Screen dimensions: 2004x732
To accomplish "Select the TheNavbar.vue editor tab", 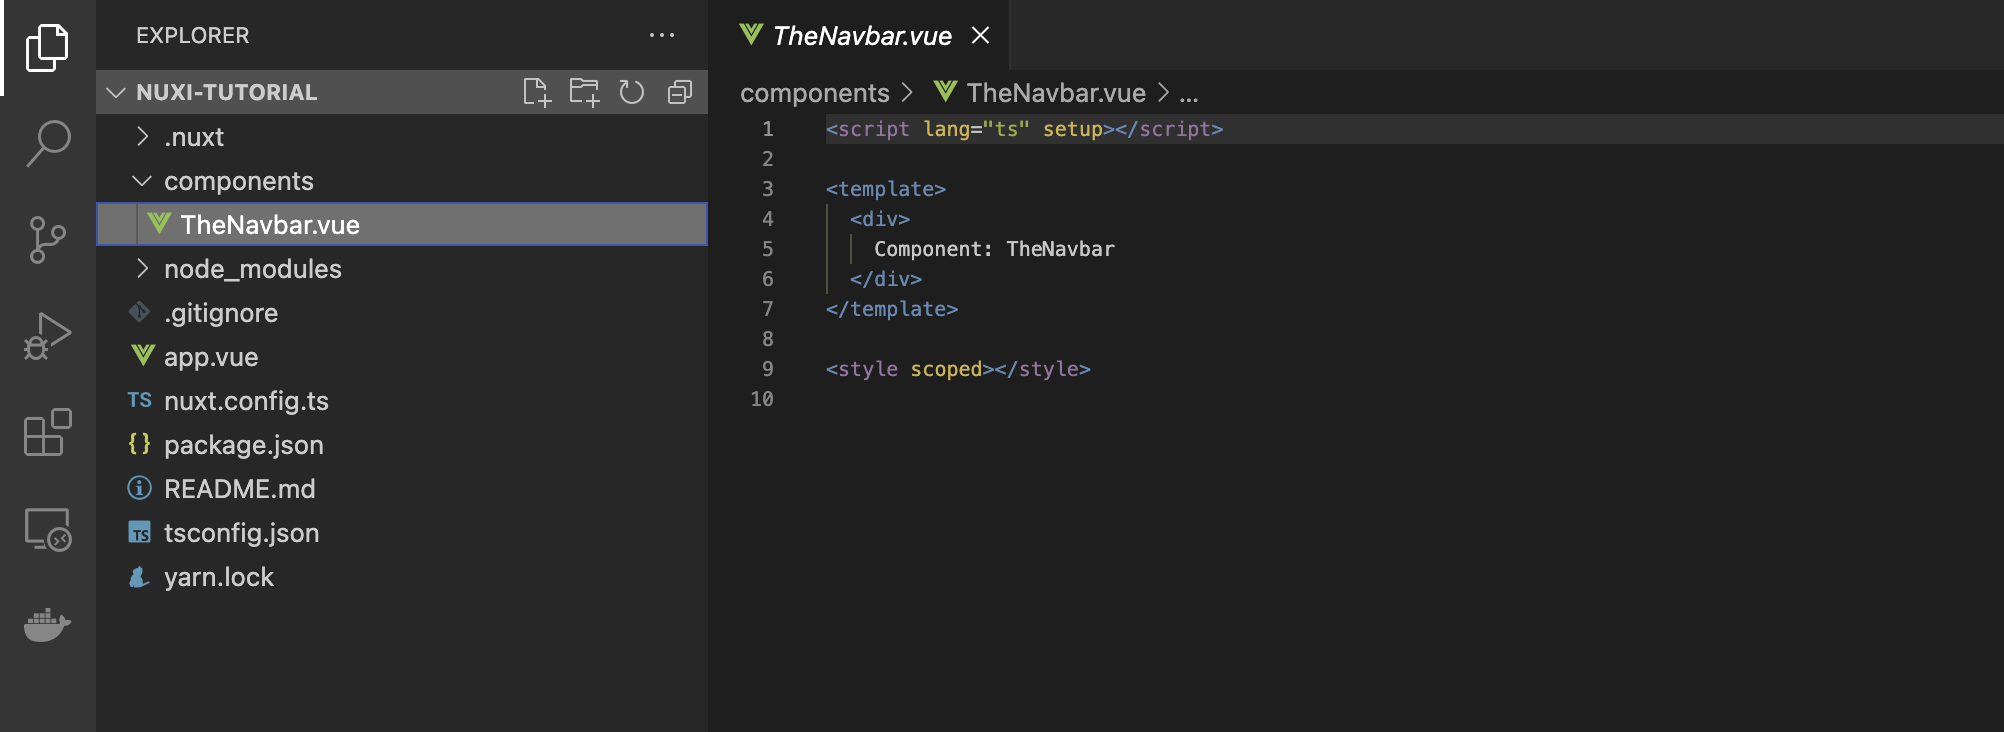I will 861,36.
